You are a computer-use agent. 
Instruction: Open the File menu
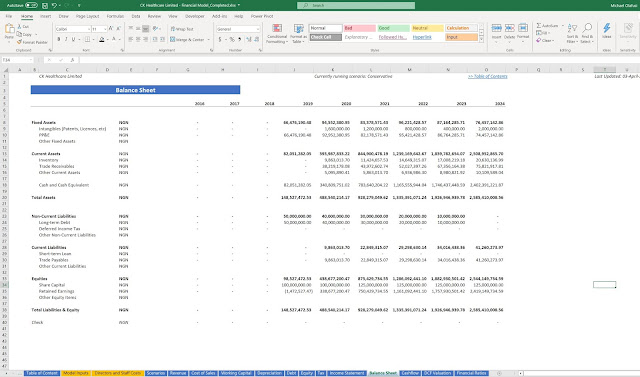coord(9,16)
